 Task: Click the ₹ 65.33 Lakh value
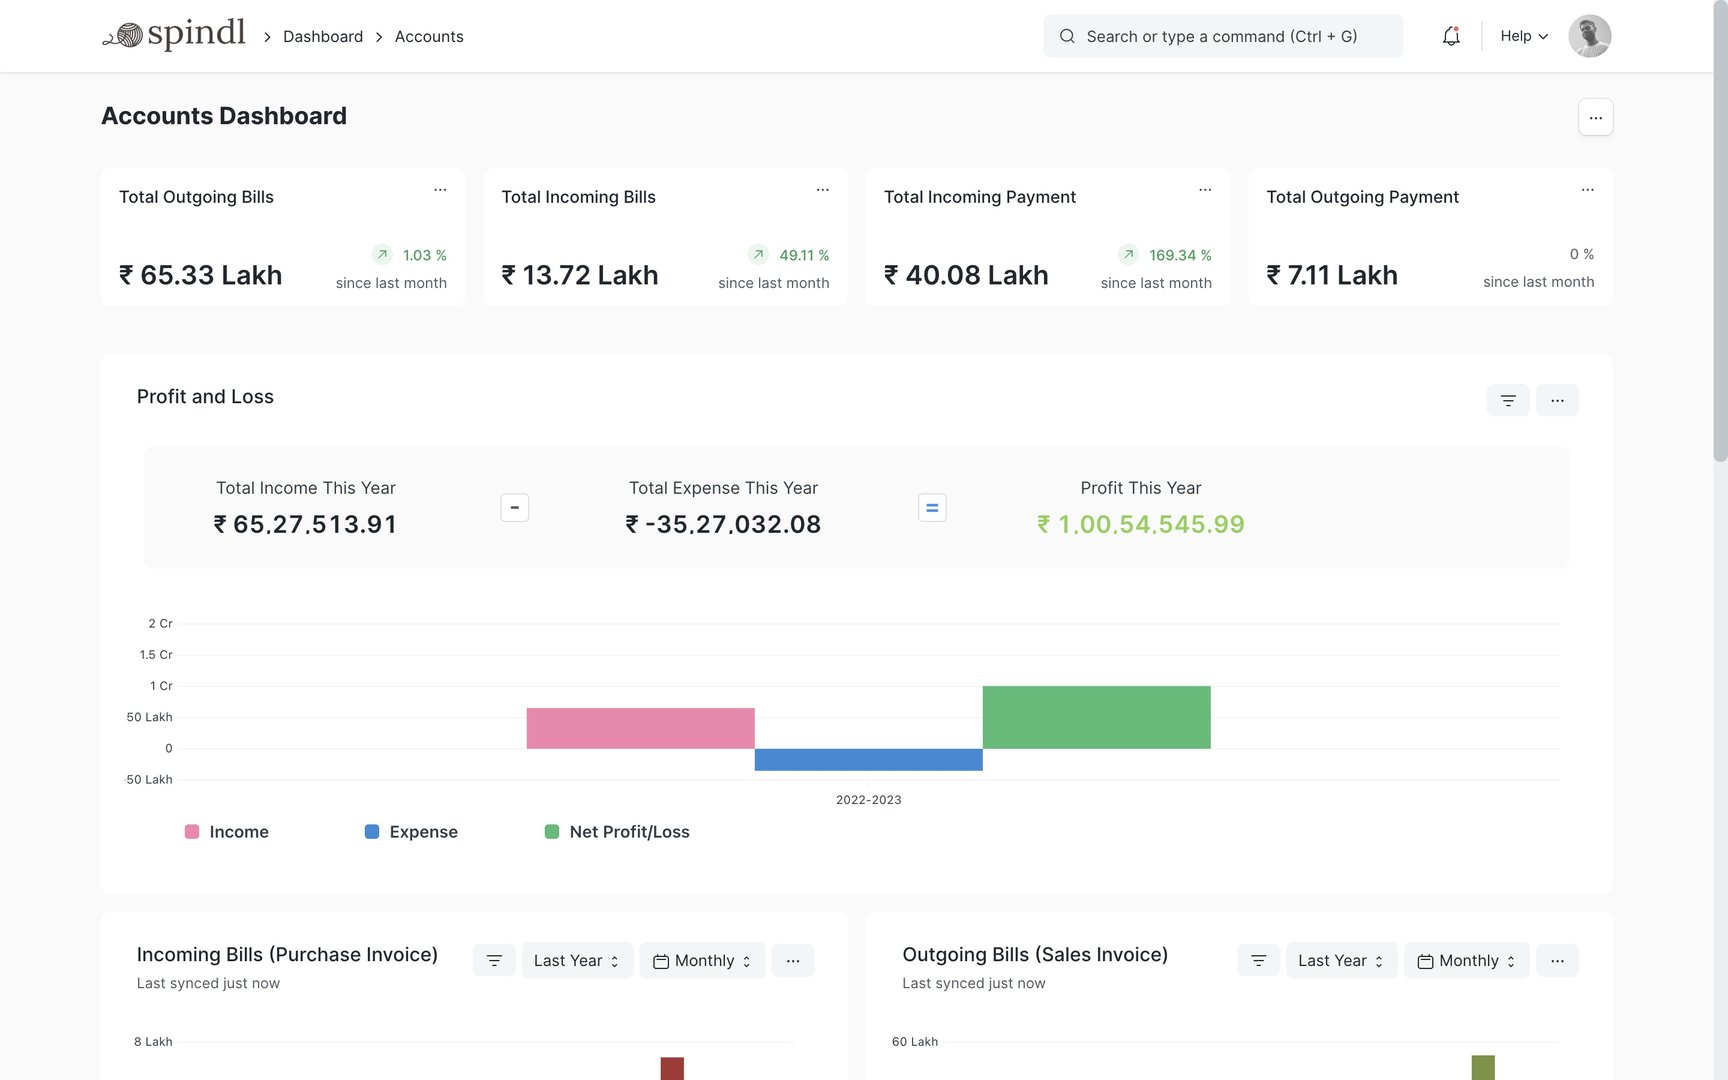point(200,275)
